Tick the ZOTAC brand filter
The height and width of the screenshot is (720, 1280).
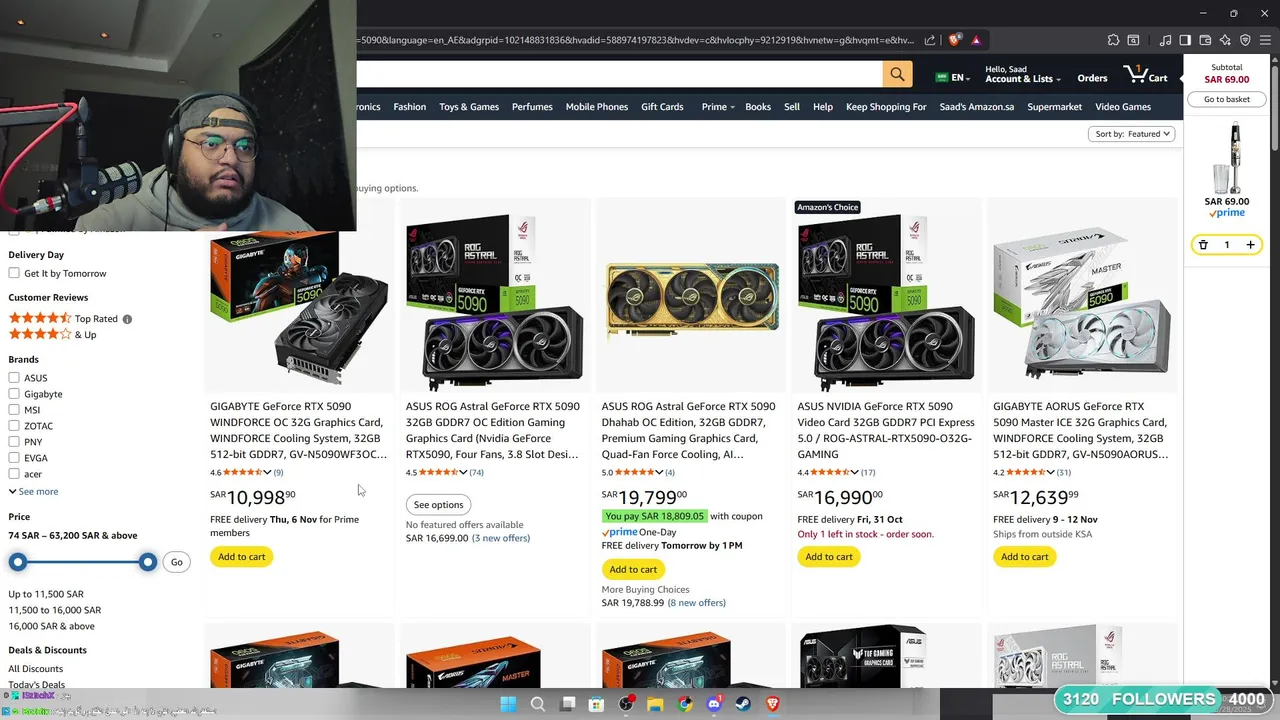14,425
